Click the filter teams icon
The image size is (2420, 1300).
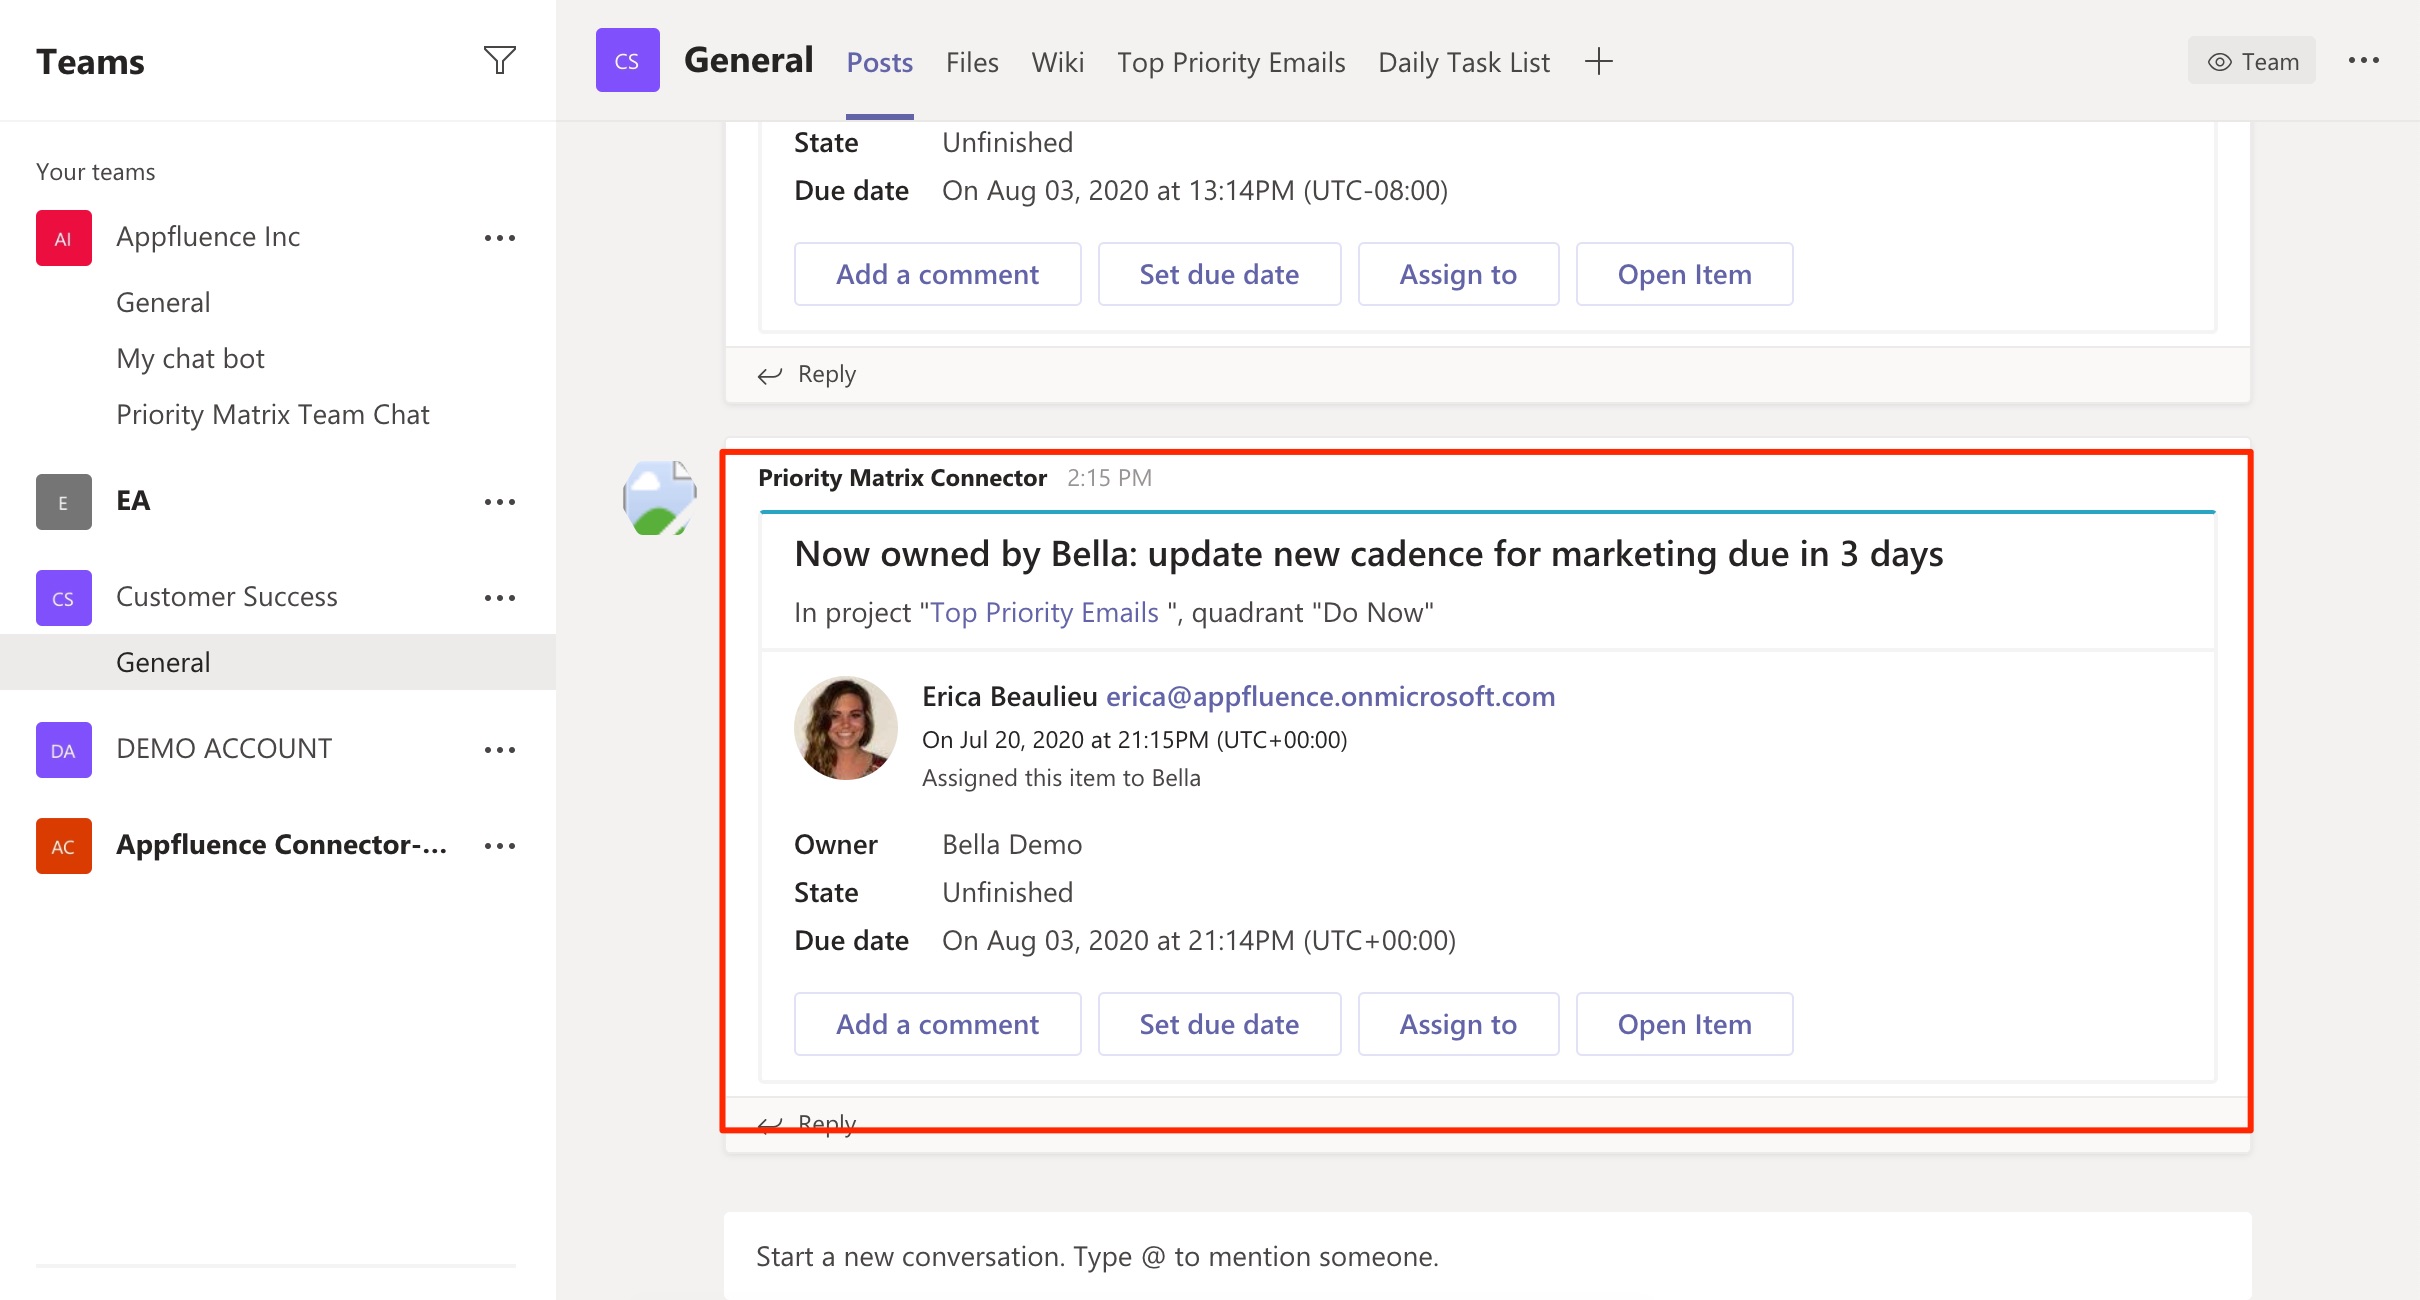point(500,60)
